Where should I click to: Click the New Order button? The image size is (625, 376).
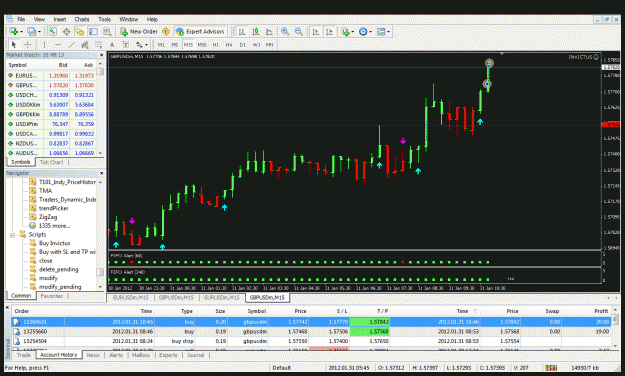click(x=139, y=31)
